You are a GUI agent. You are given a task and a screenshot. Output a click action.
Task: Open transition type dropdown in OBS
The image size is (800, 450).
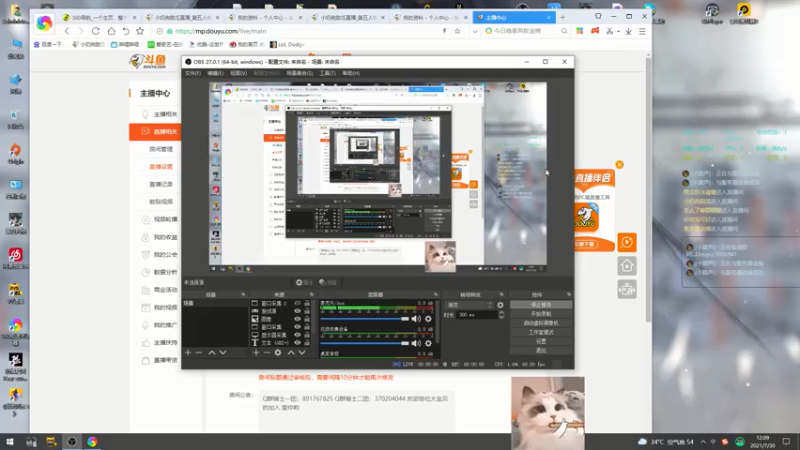(x=468, y=305)
